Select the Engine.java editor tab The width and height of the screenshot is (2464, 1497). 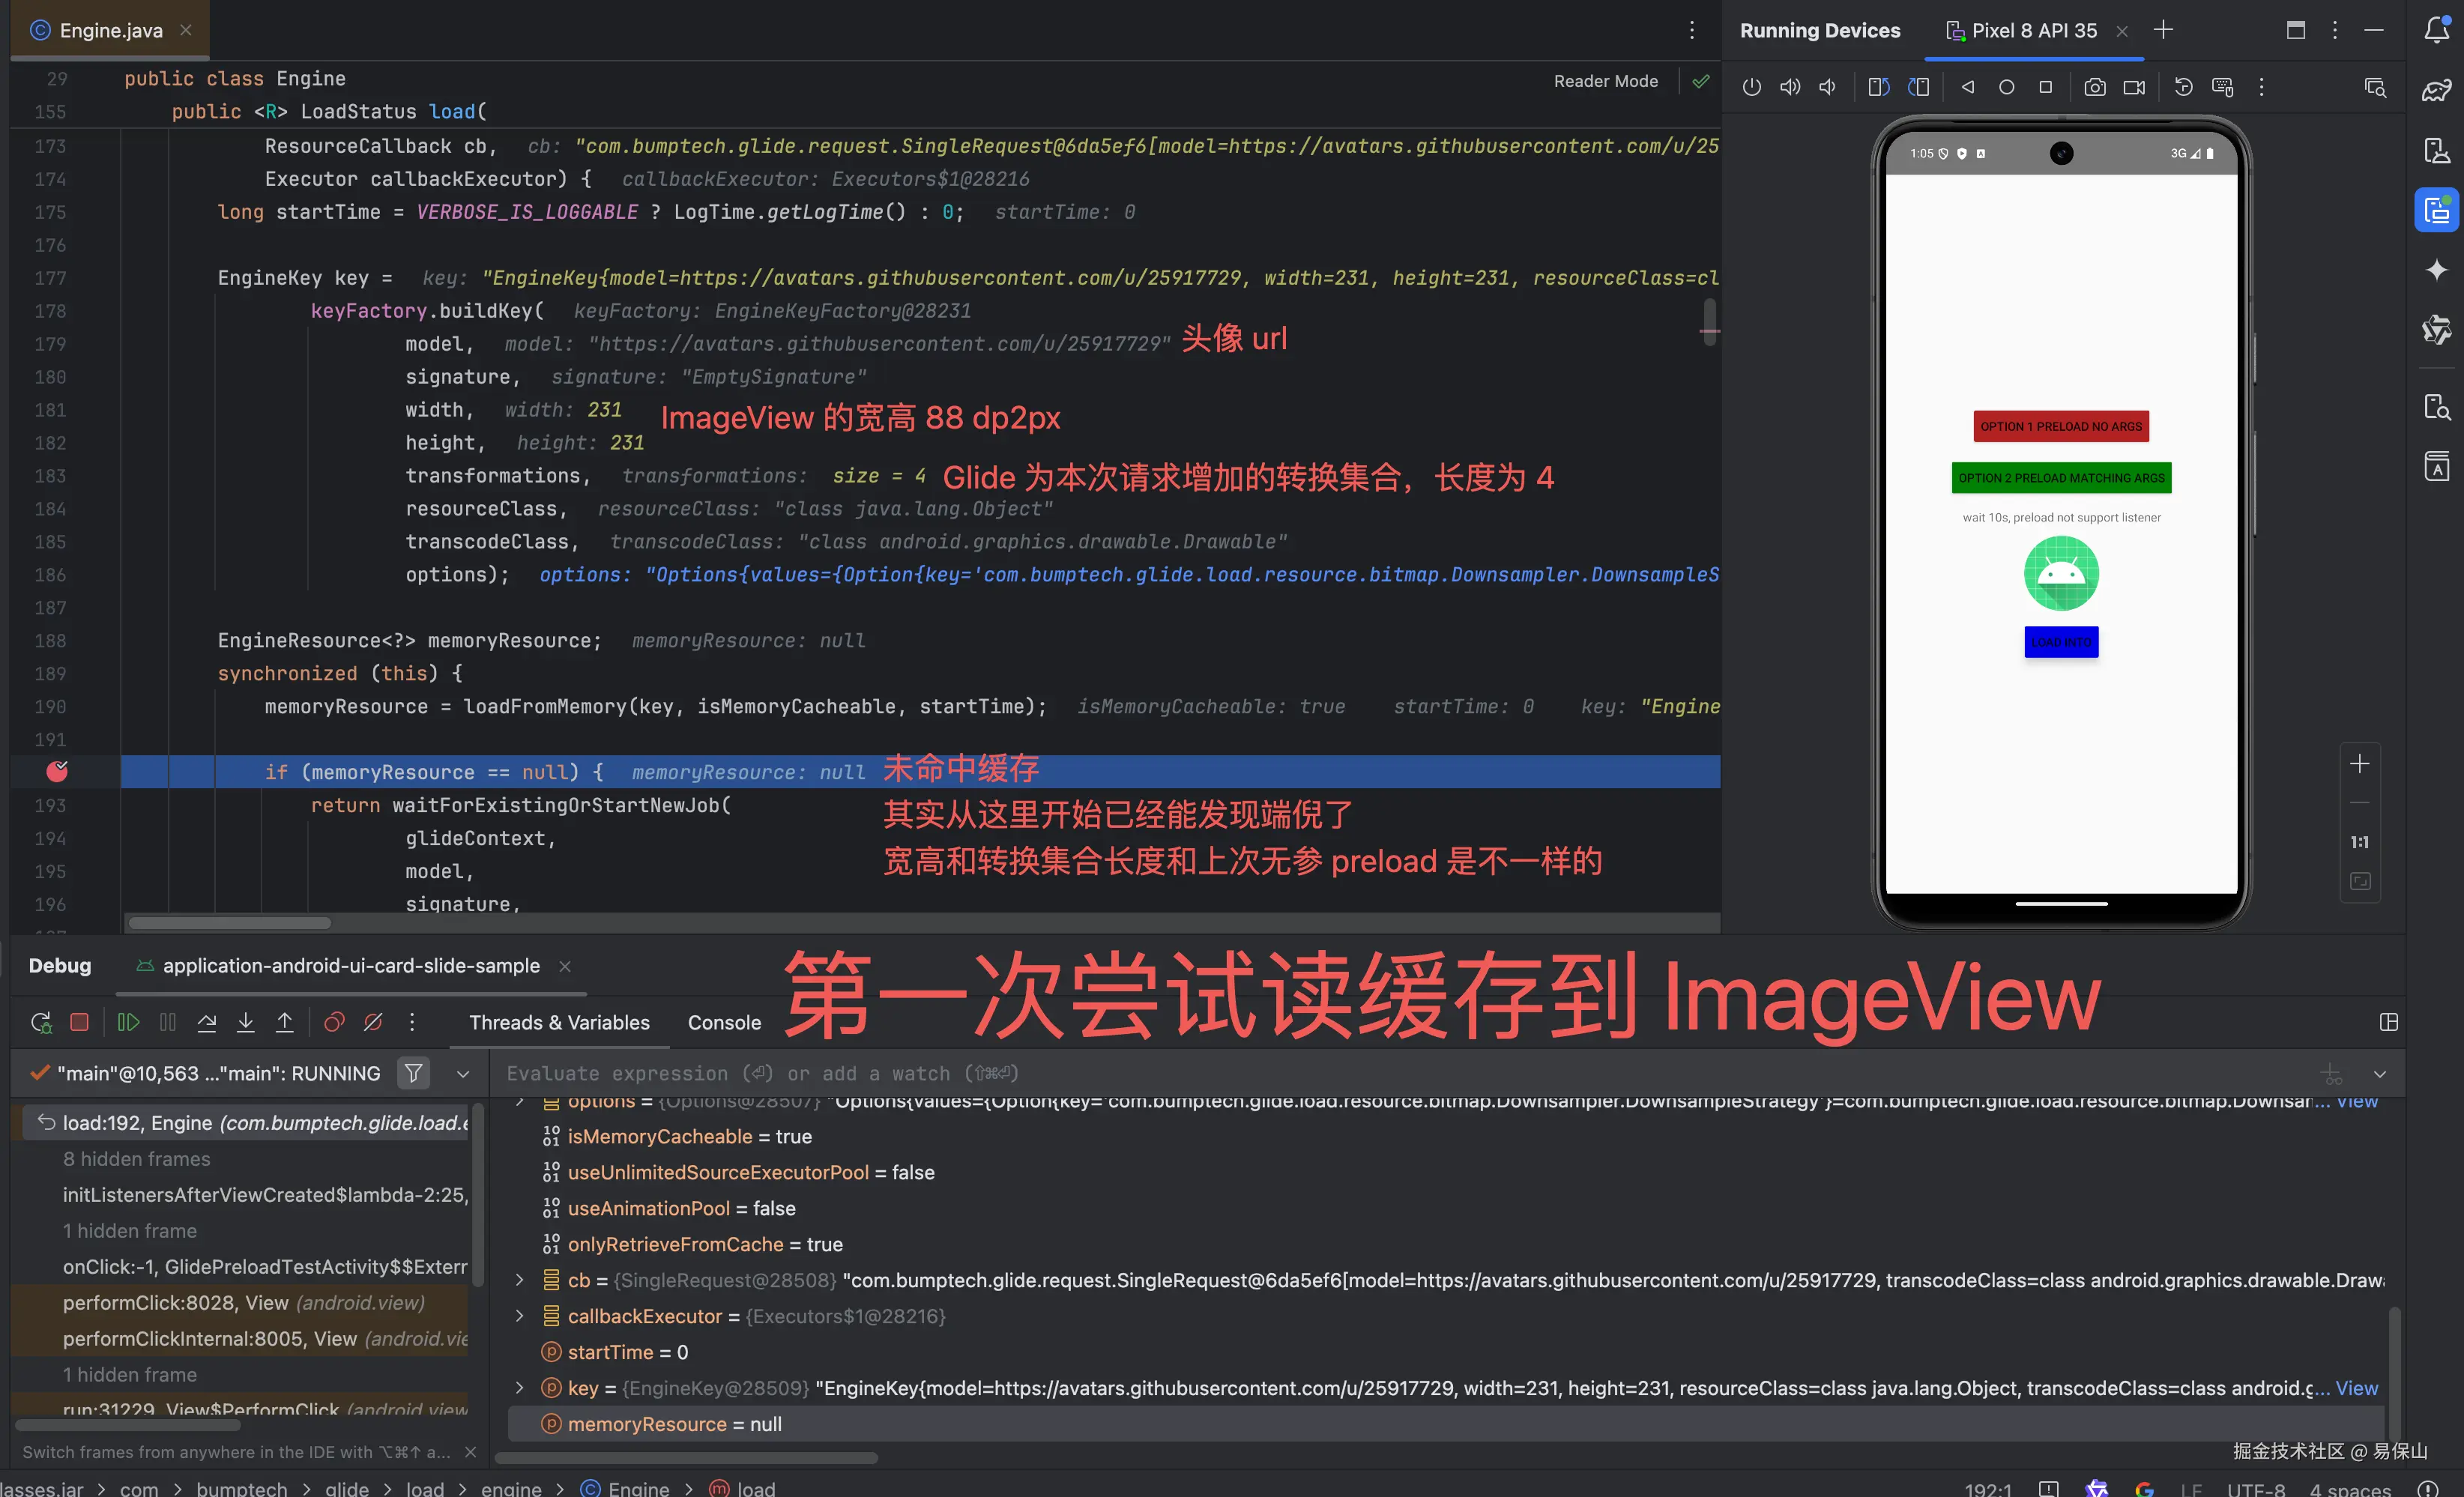[110, 29]
